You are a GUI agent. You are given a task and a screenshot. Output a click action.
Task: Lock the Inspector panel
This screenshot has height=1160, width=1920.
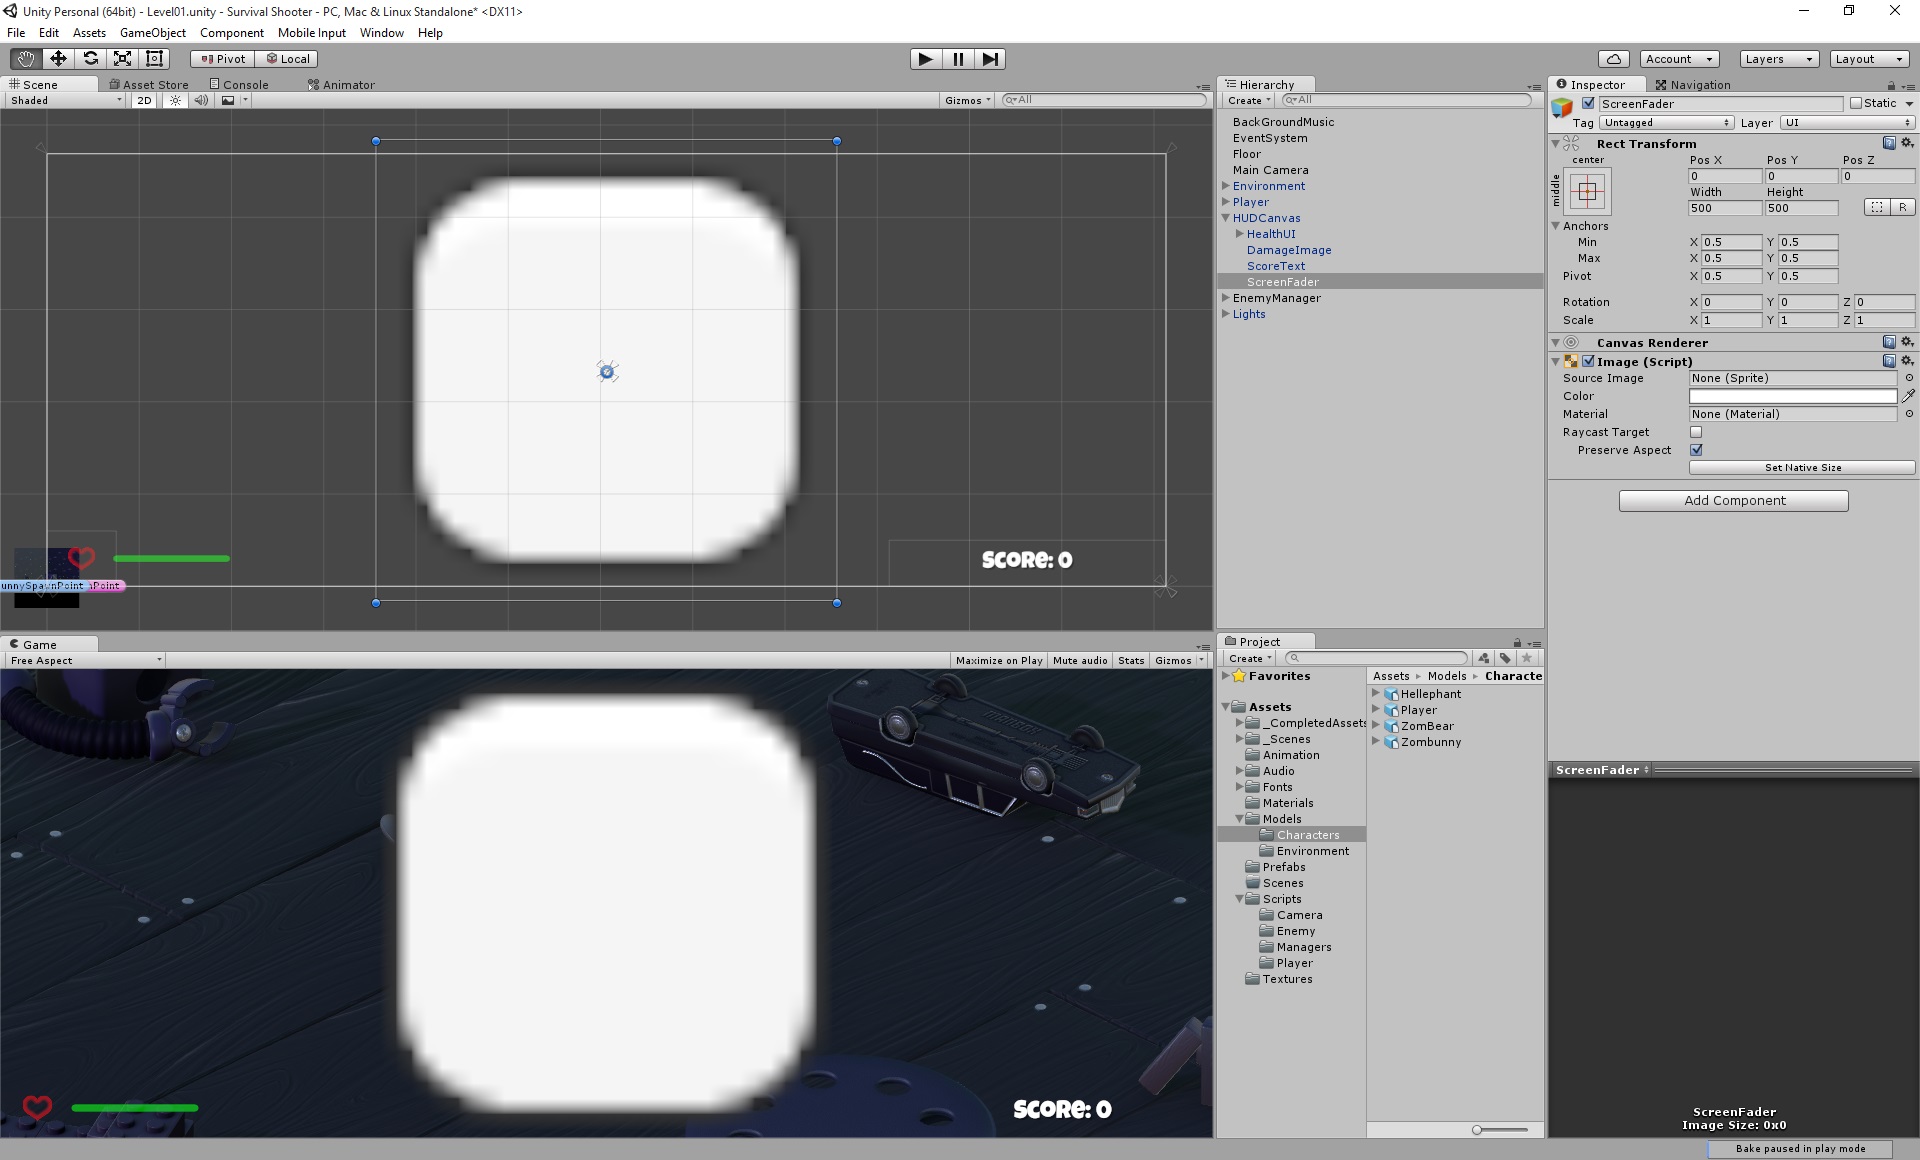1891,85
